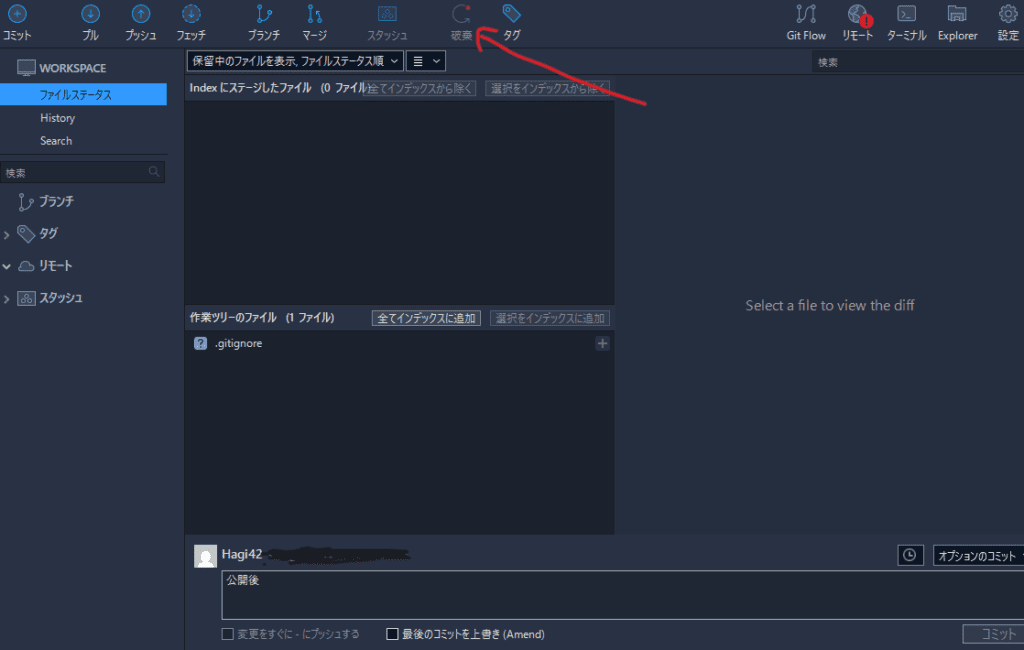Select History in the Workspace sidebar
The width and height of the screenshot is (1024, 650).
57,118
